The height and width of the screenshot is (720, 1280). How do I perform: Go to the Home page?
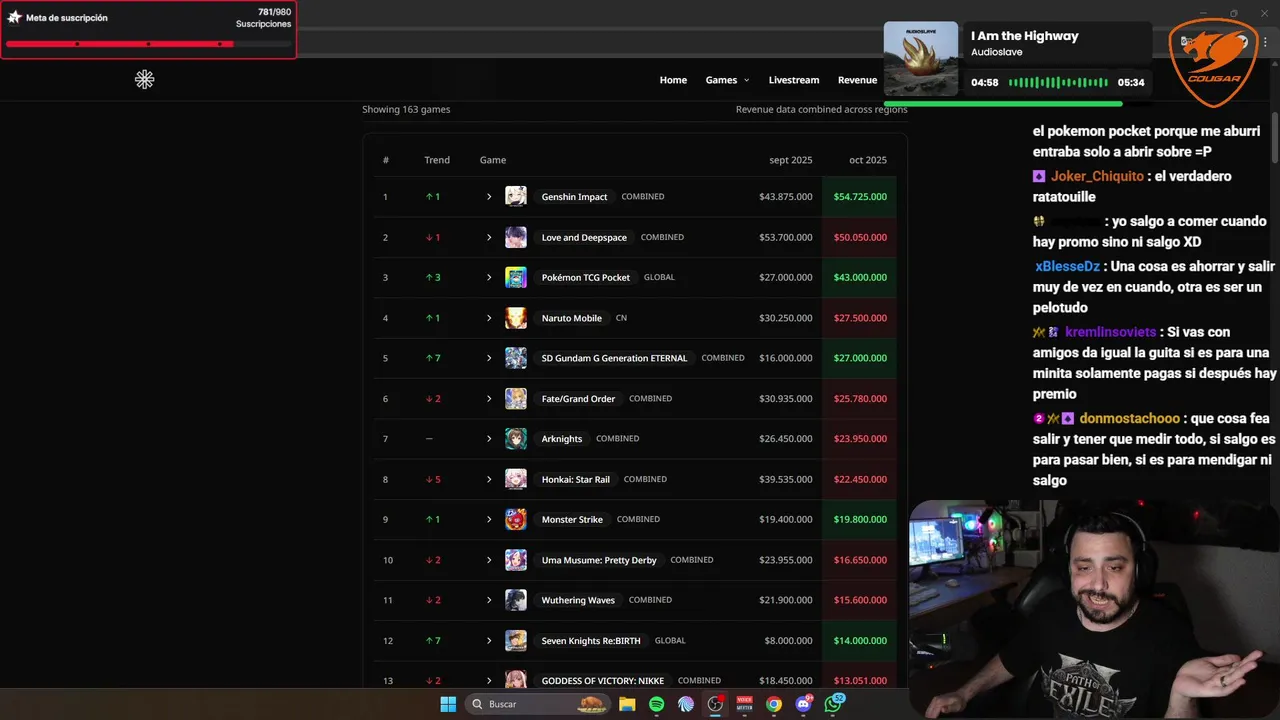pos(673,80)
